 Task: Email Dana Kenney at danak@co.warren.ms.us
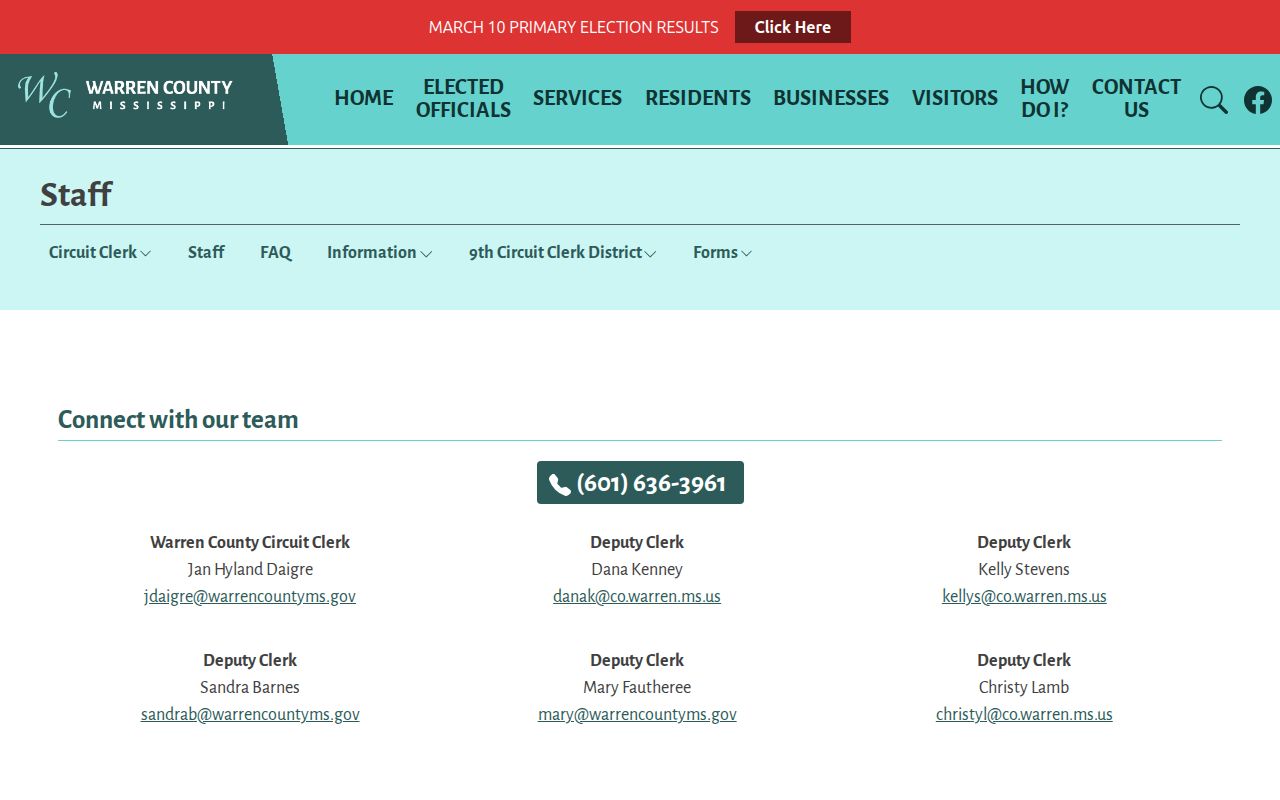pos(637,597)
